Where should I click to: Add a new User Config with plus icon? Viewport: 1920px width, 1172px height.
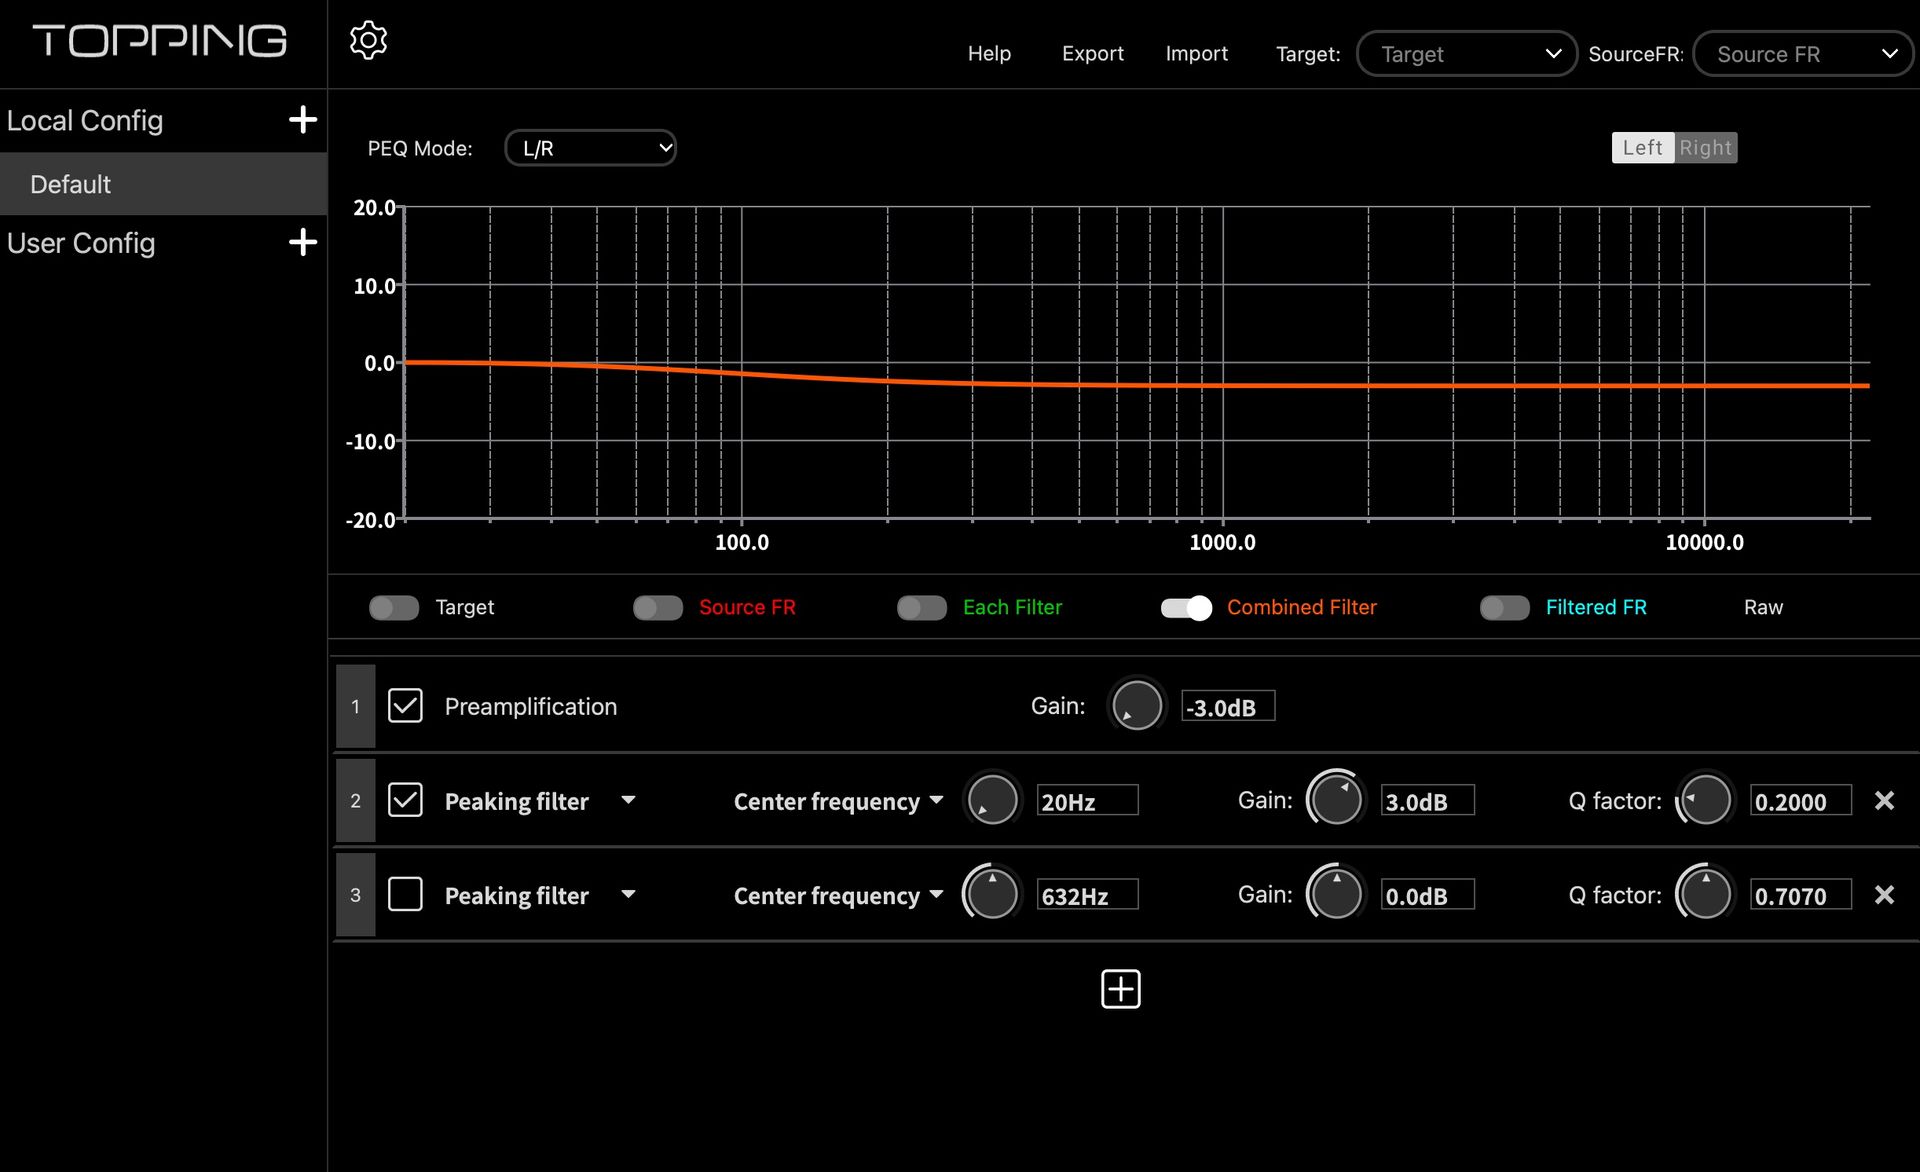[303, 242]
